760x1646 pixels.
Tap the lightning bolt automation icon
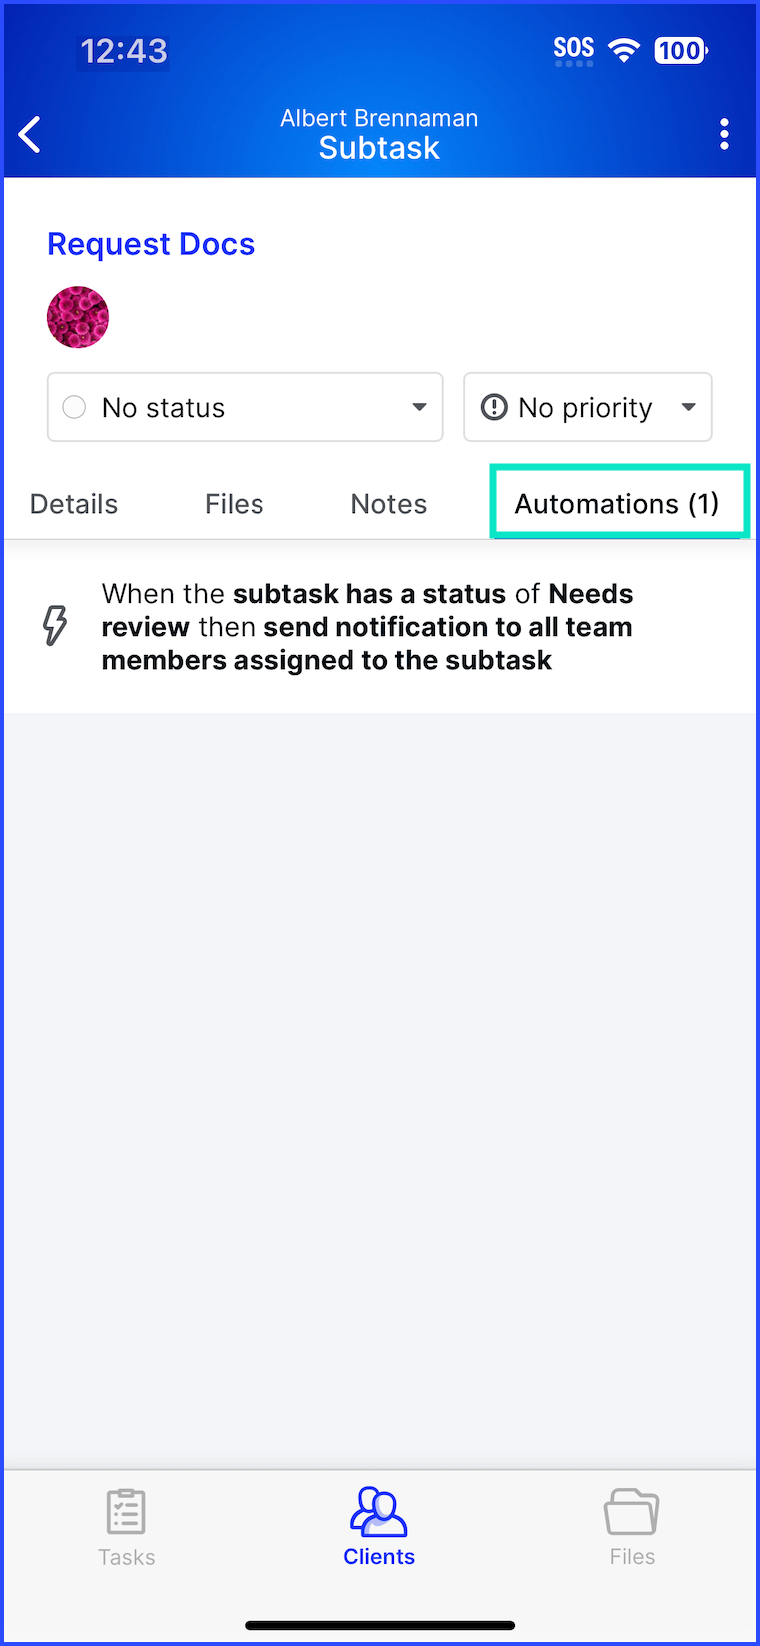[55, 625]
